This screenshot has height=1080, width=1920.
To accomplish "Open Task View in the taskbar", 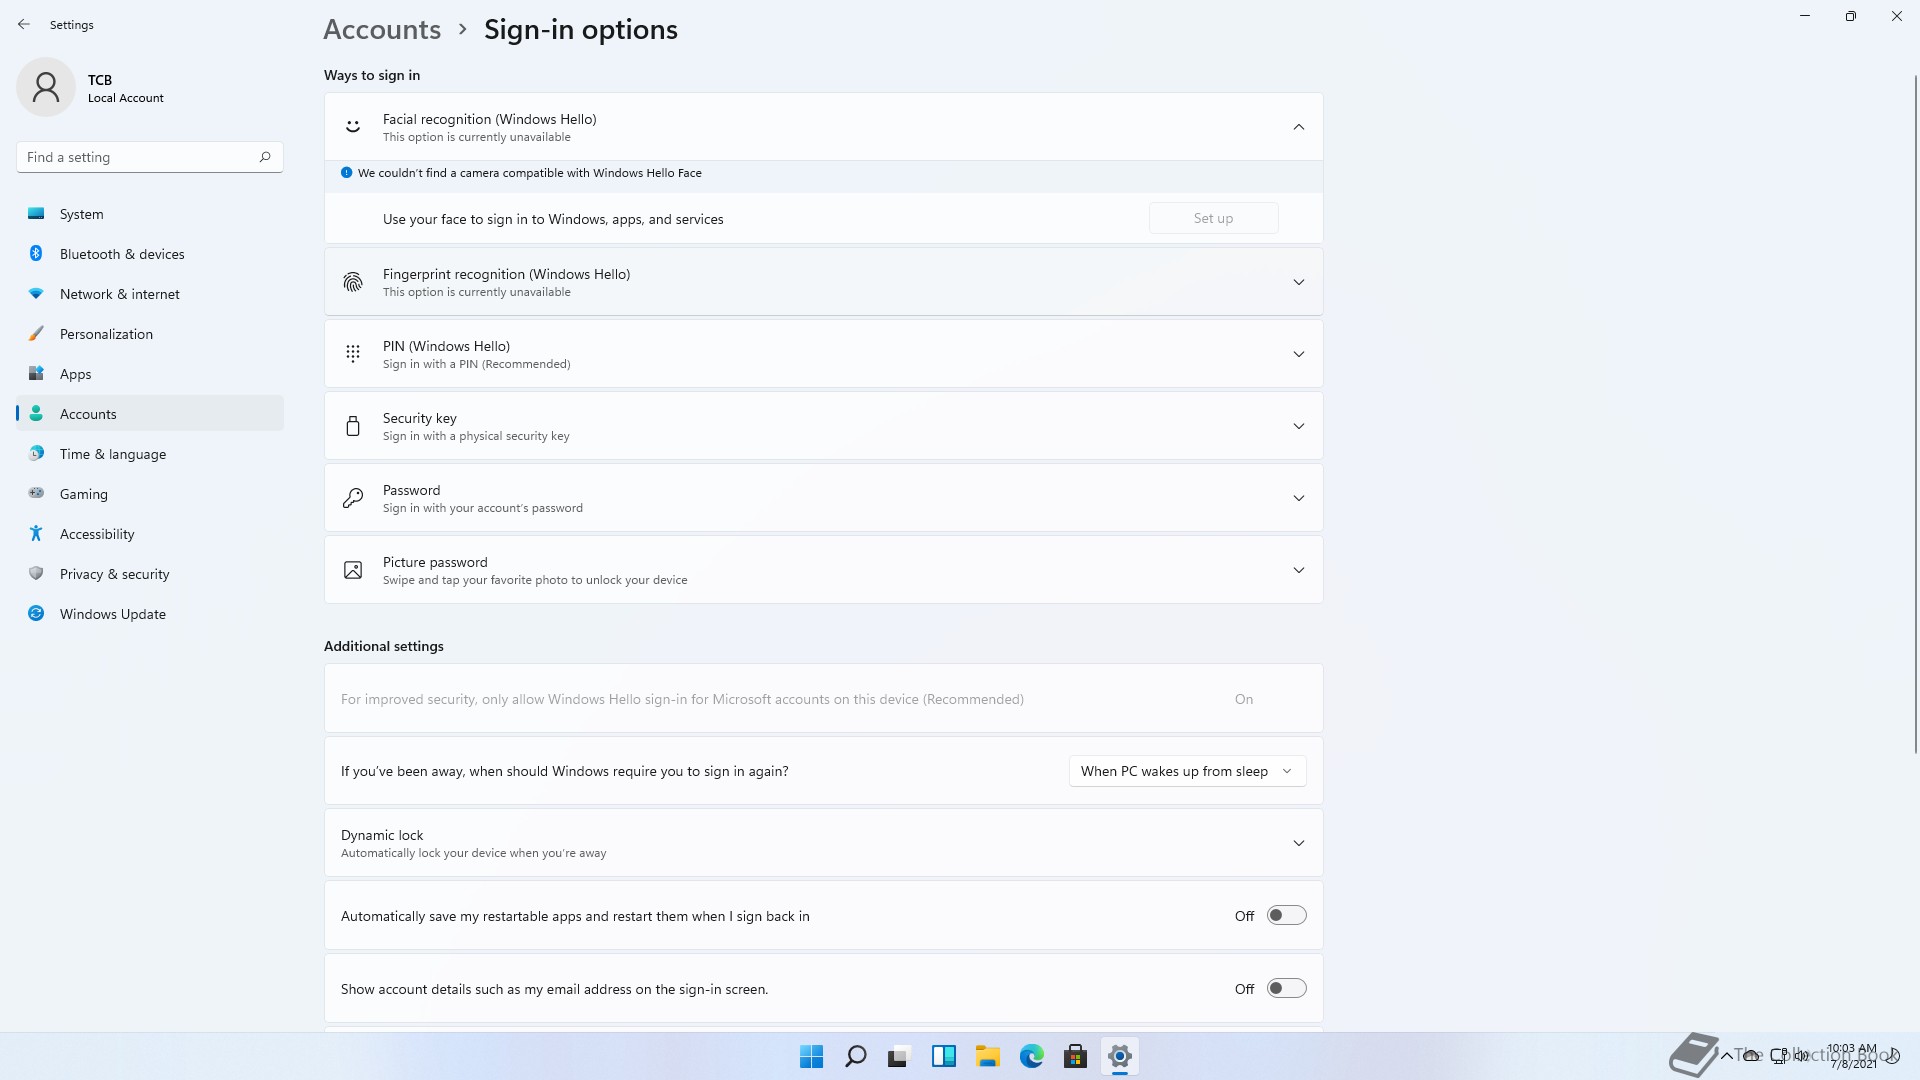I will point(900,1056).
